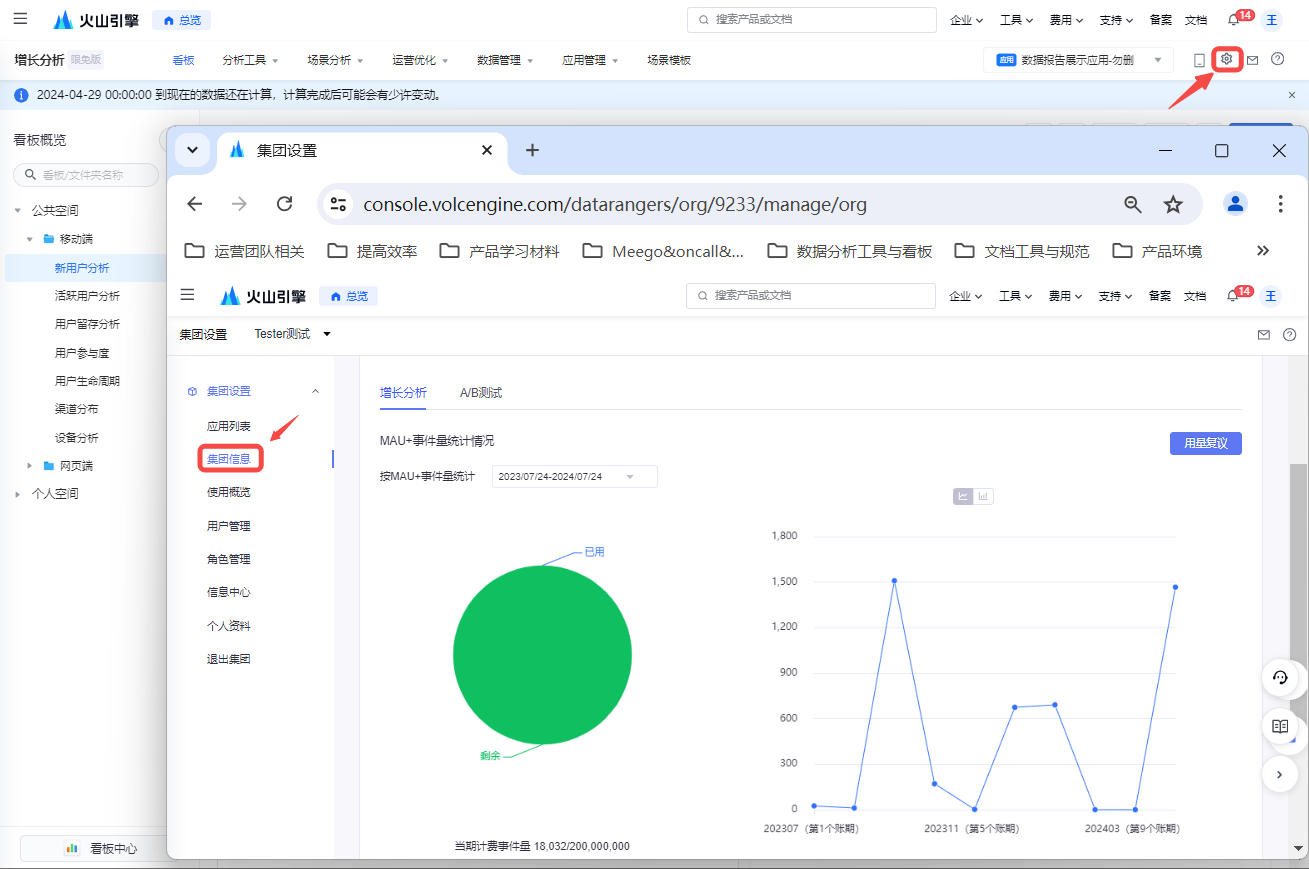Screen dimensions: 1309x869
Task: Open Chrome's three-dot menu
Action: pos(1280,204)
